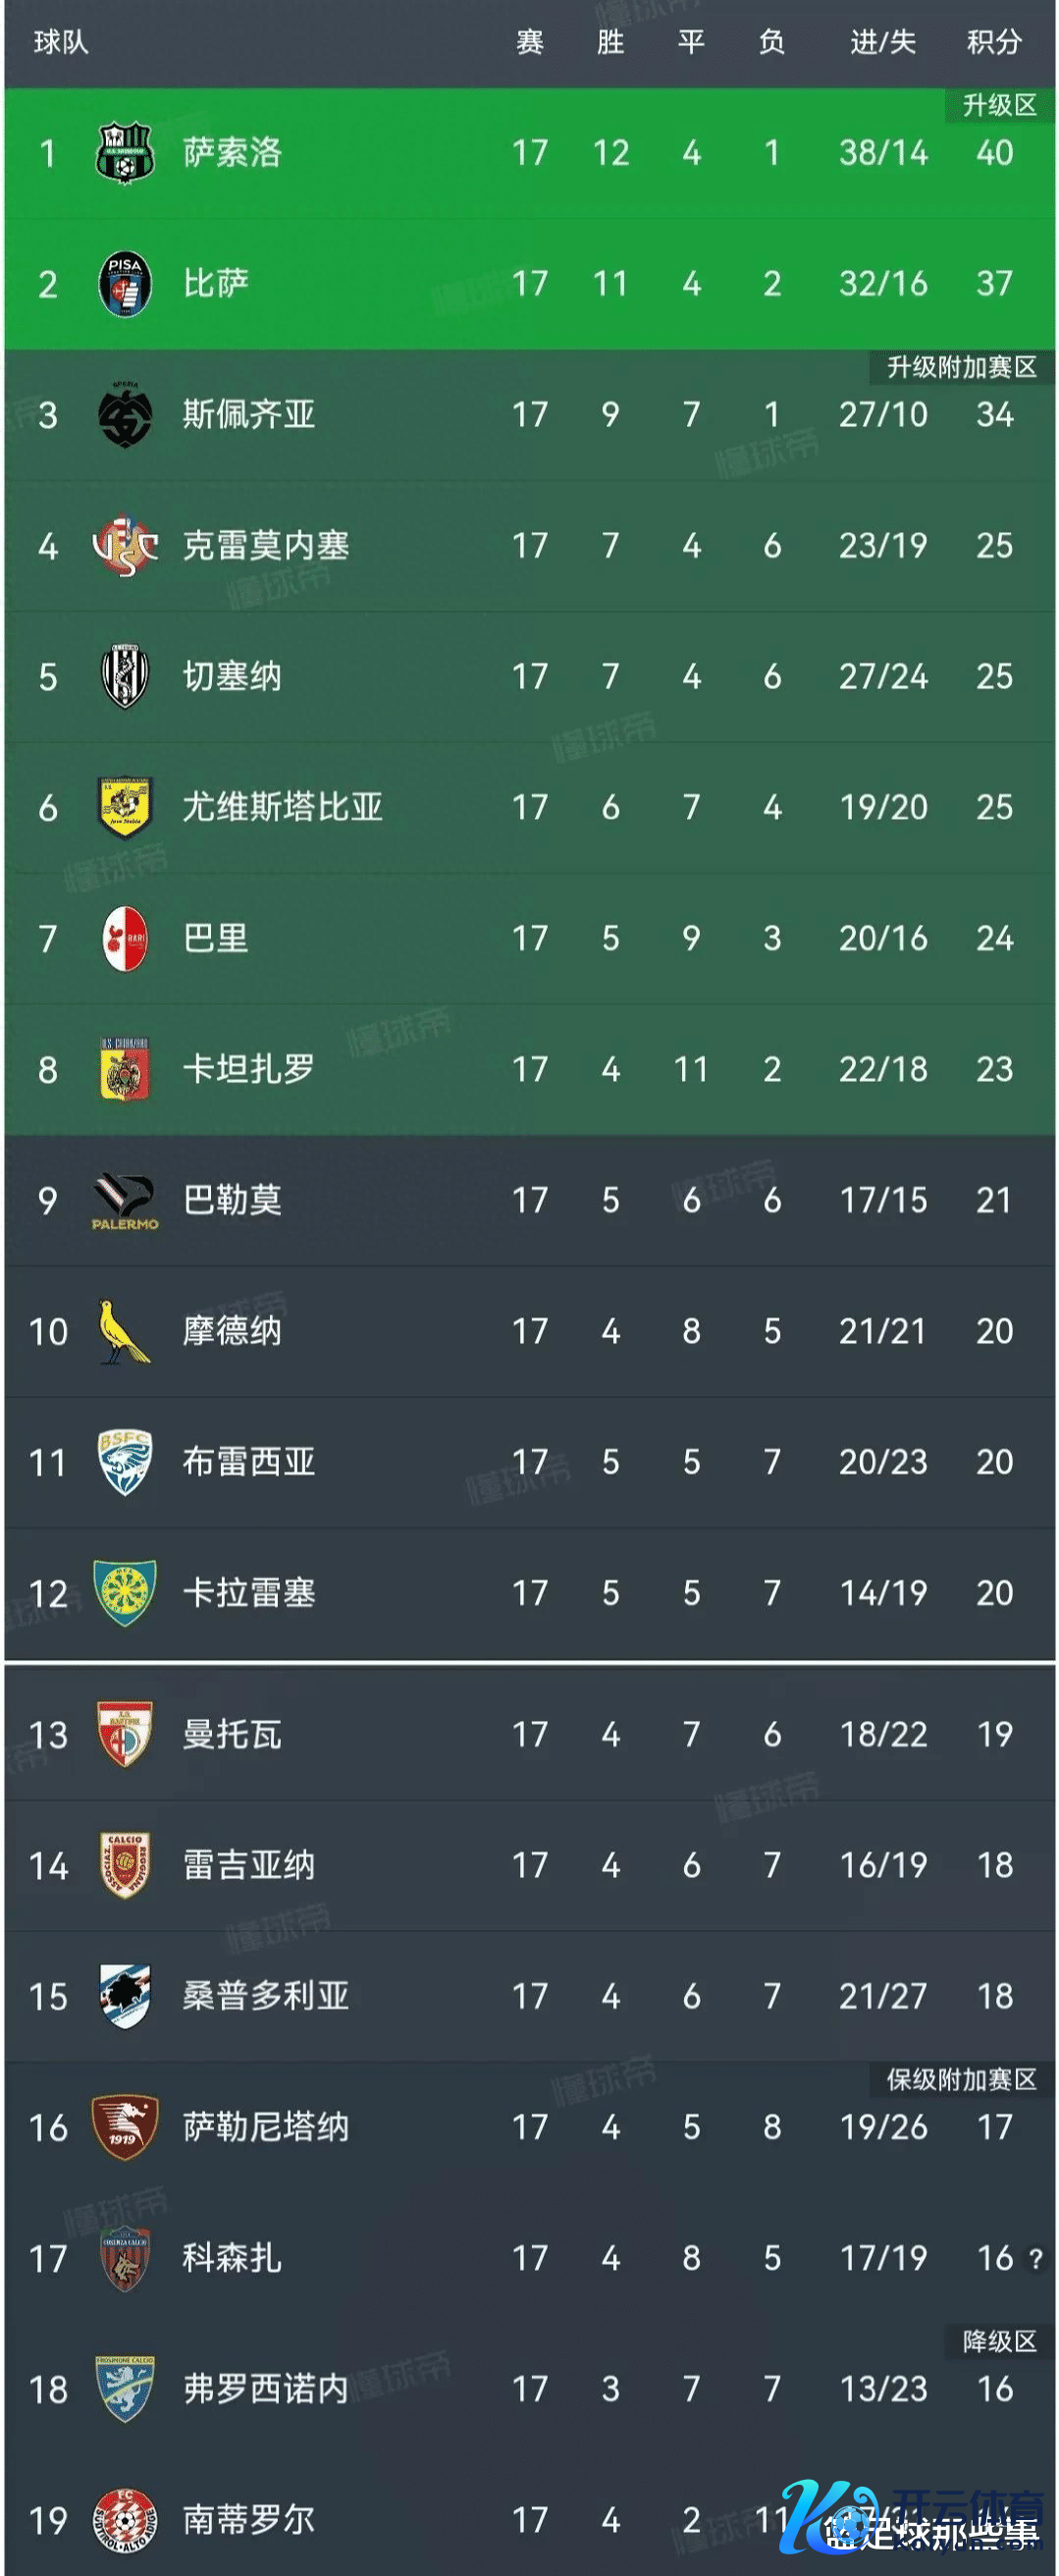Open the Catanzaro team name 卡坦扎罗

tap(248, 1069)
